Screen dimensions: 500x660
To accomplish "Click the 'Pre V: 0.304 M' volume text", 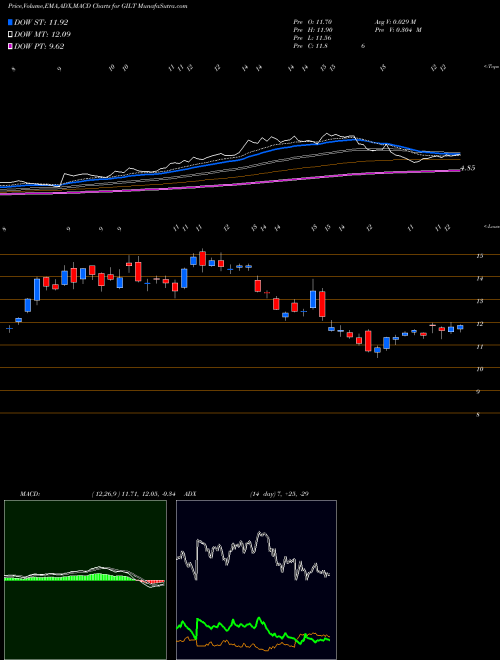I will [398, 30].
